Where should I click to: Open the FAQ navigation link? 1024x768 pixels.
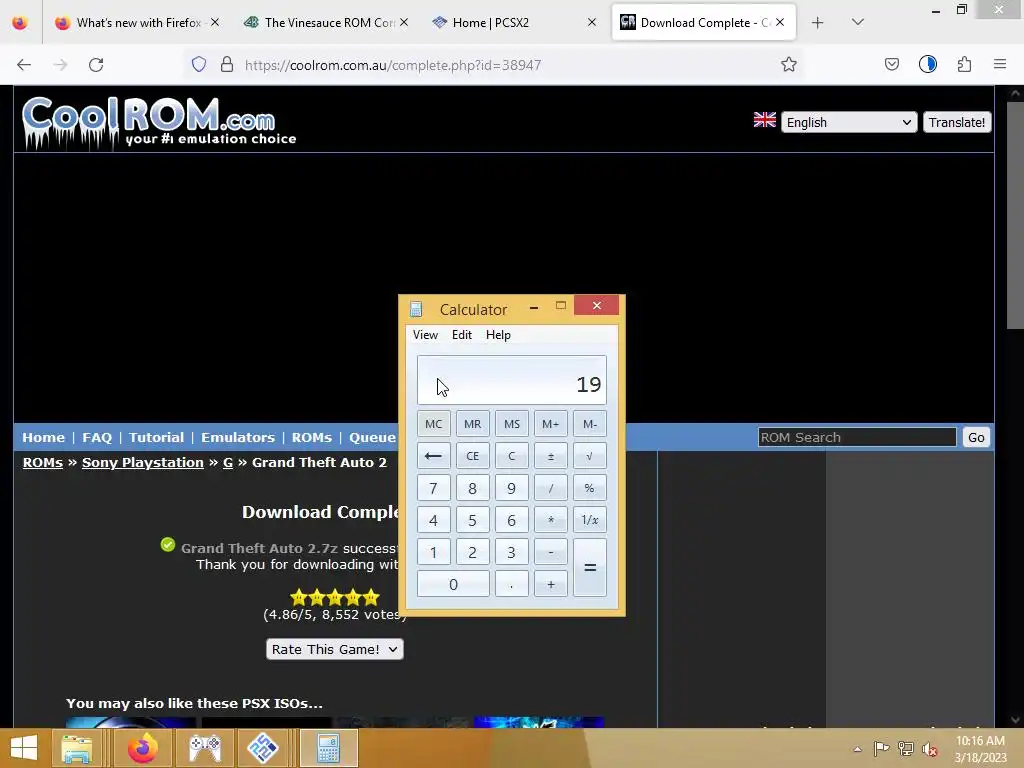[97, 438]
